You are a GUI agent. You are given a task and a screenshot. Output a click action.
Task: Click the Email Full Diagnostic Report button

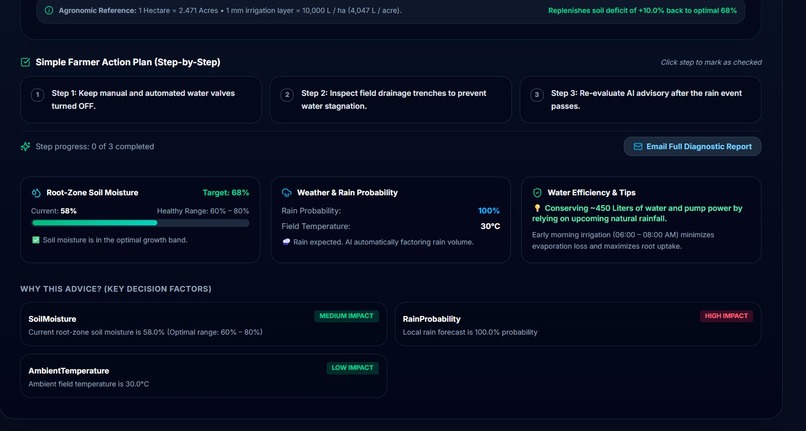point(692,147)
